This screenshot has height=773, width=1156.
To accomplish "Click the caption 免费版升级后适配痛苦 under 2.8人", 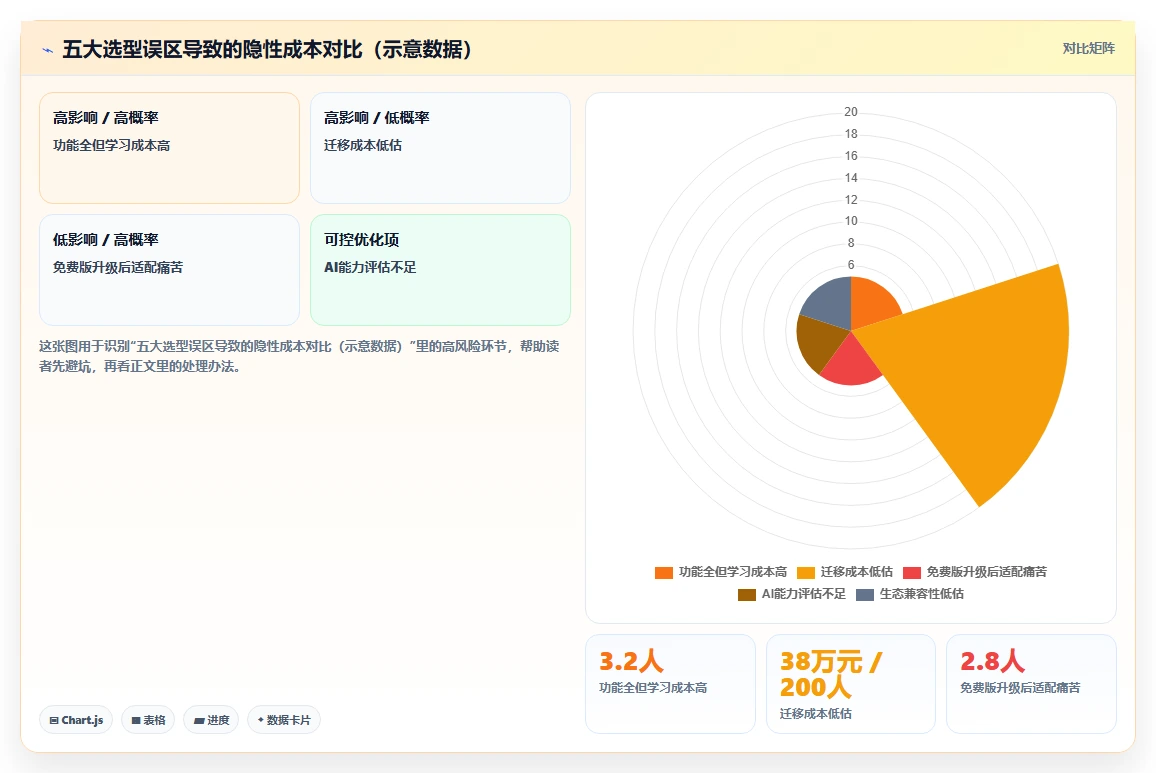I will pyautogui.click(x=1020, y=688).
